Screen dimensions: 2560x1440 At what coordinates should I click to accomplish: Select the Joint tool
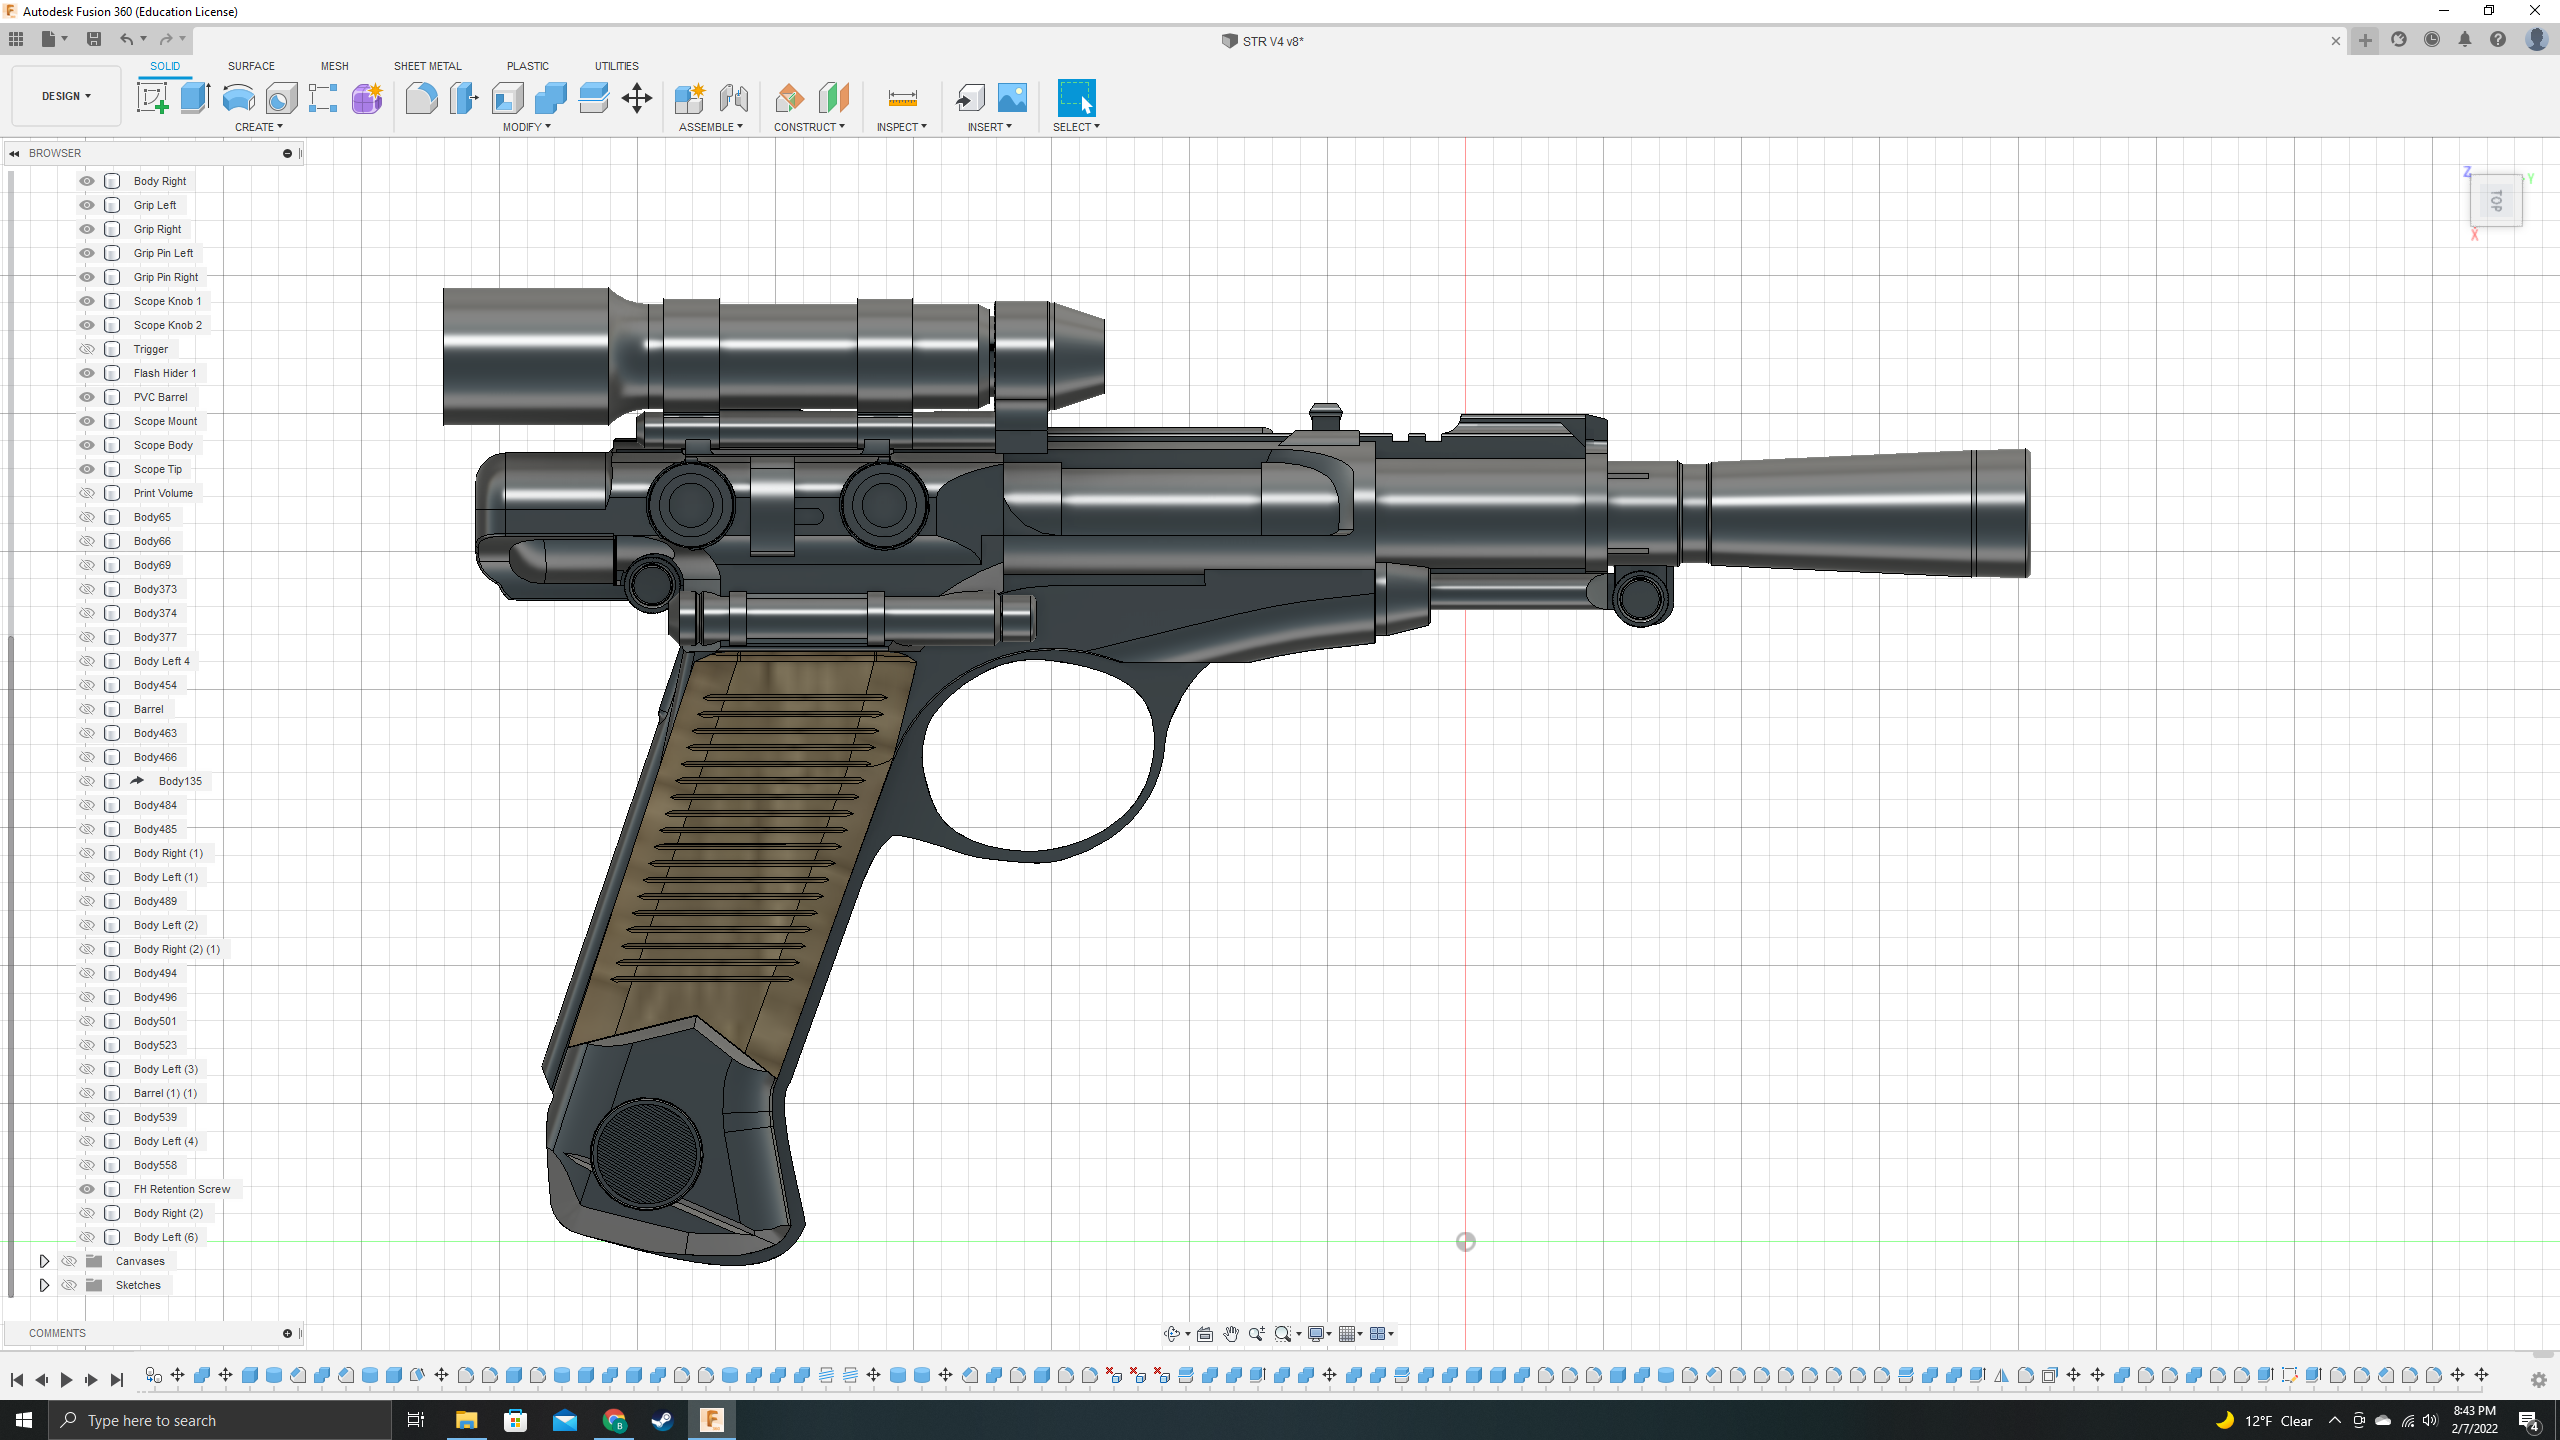pos(733,98)
